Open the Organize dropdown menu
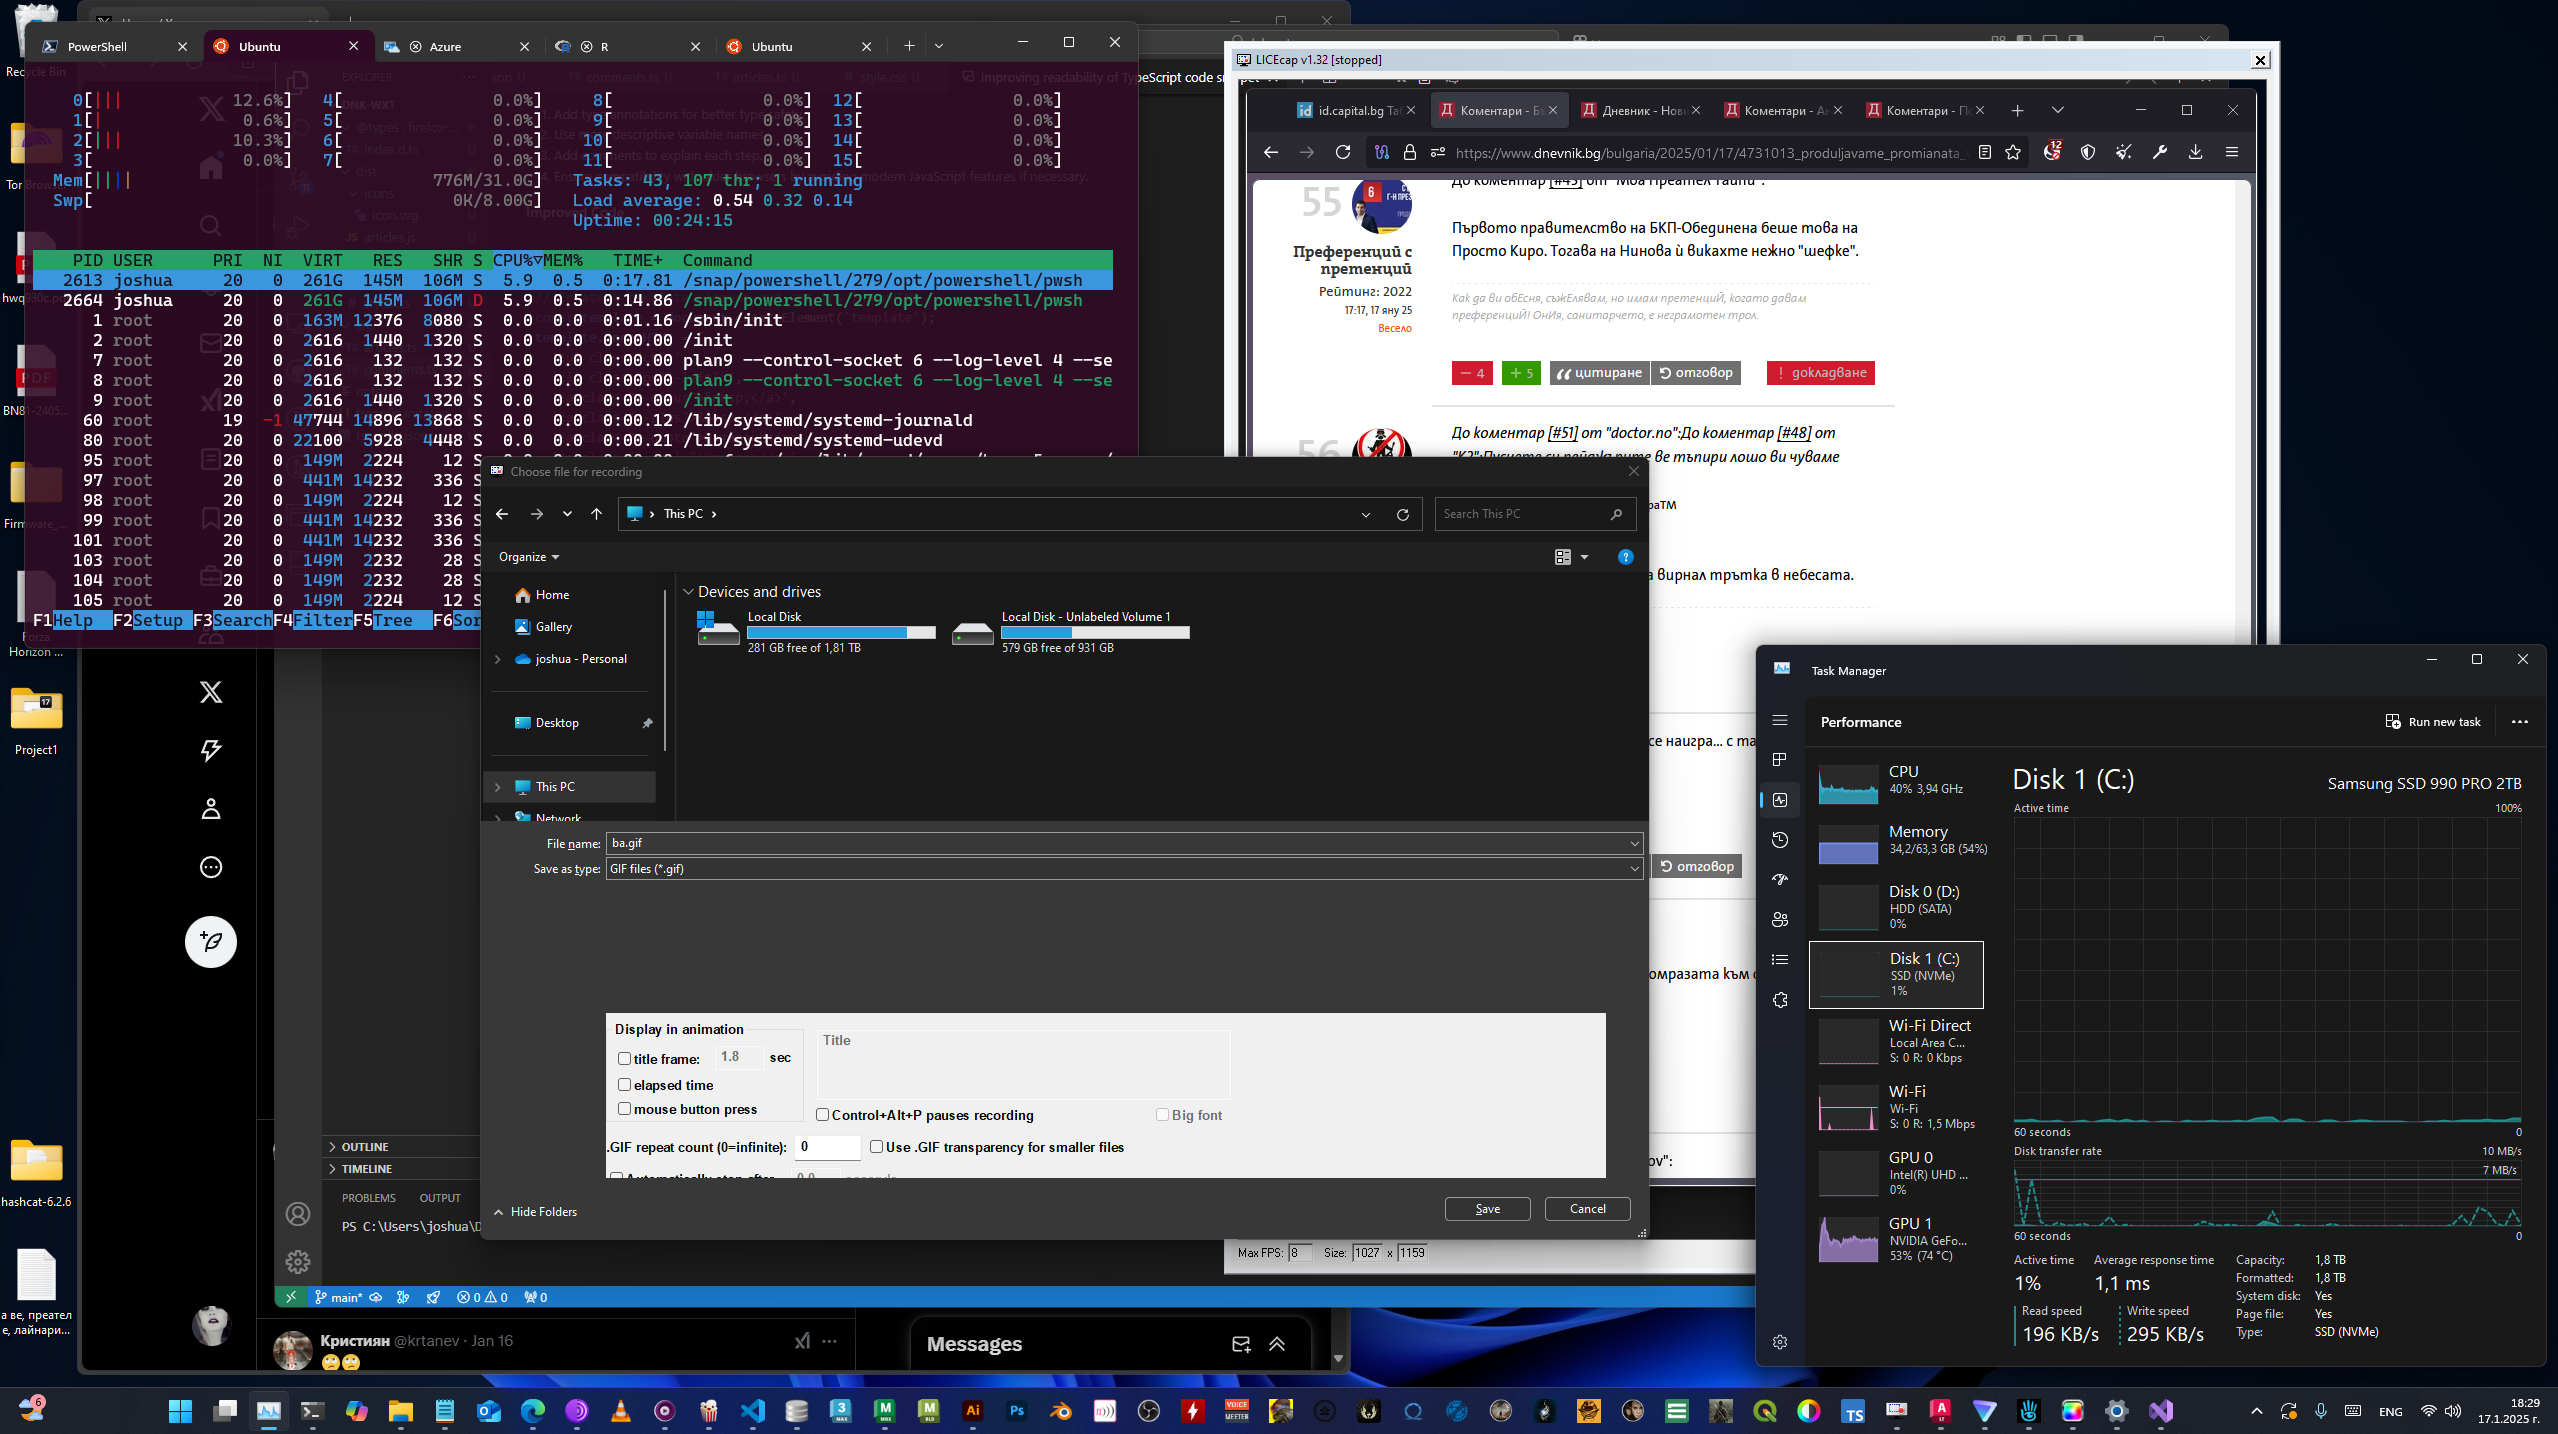The width and height of the screenshot is (2558, 1434). coord(529,557)
